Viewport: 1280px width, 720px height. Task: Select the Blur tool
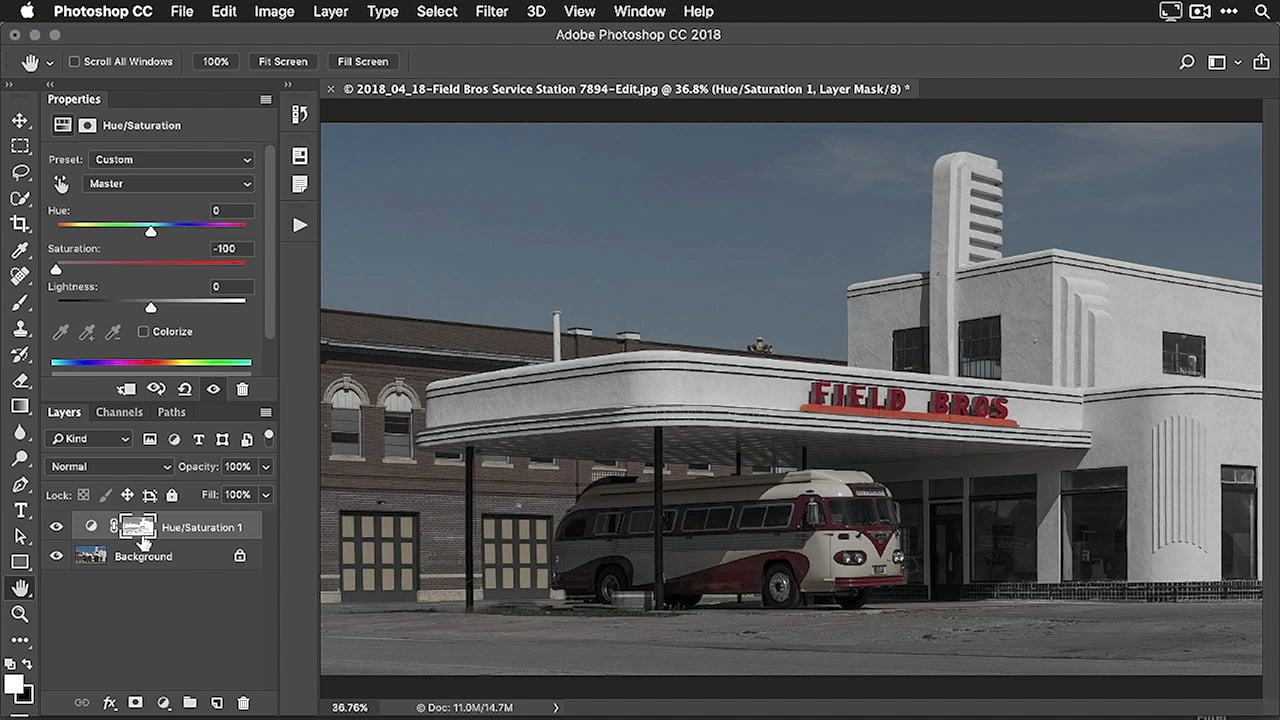point(20,432)
